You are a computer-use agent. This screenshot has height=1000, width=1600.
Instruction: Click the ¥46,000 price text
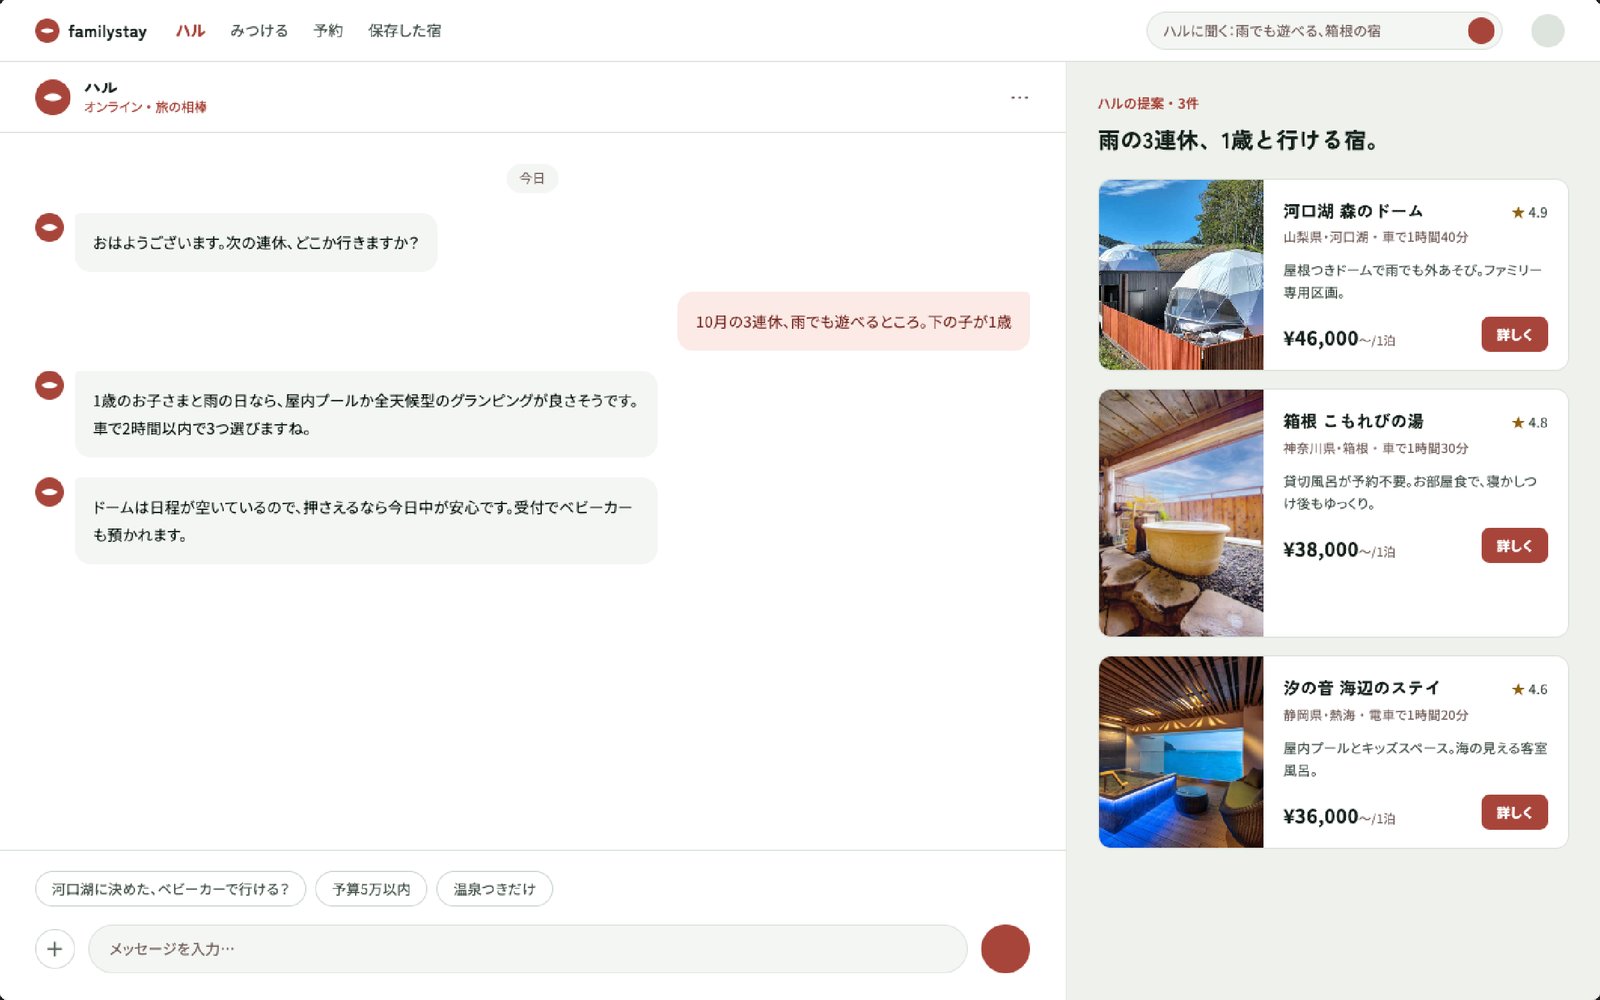coord(1321,339)
